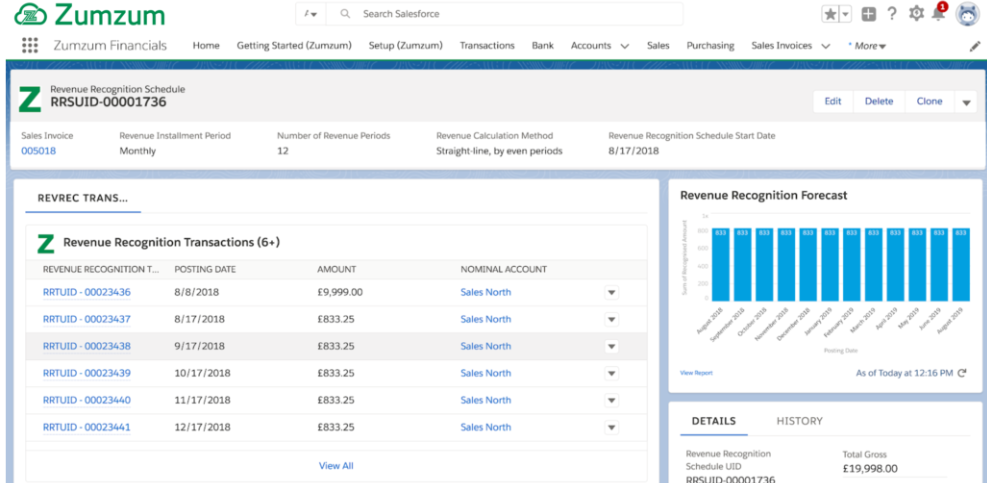Open the Transactions tab

pos(487,45)
